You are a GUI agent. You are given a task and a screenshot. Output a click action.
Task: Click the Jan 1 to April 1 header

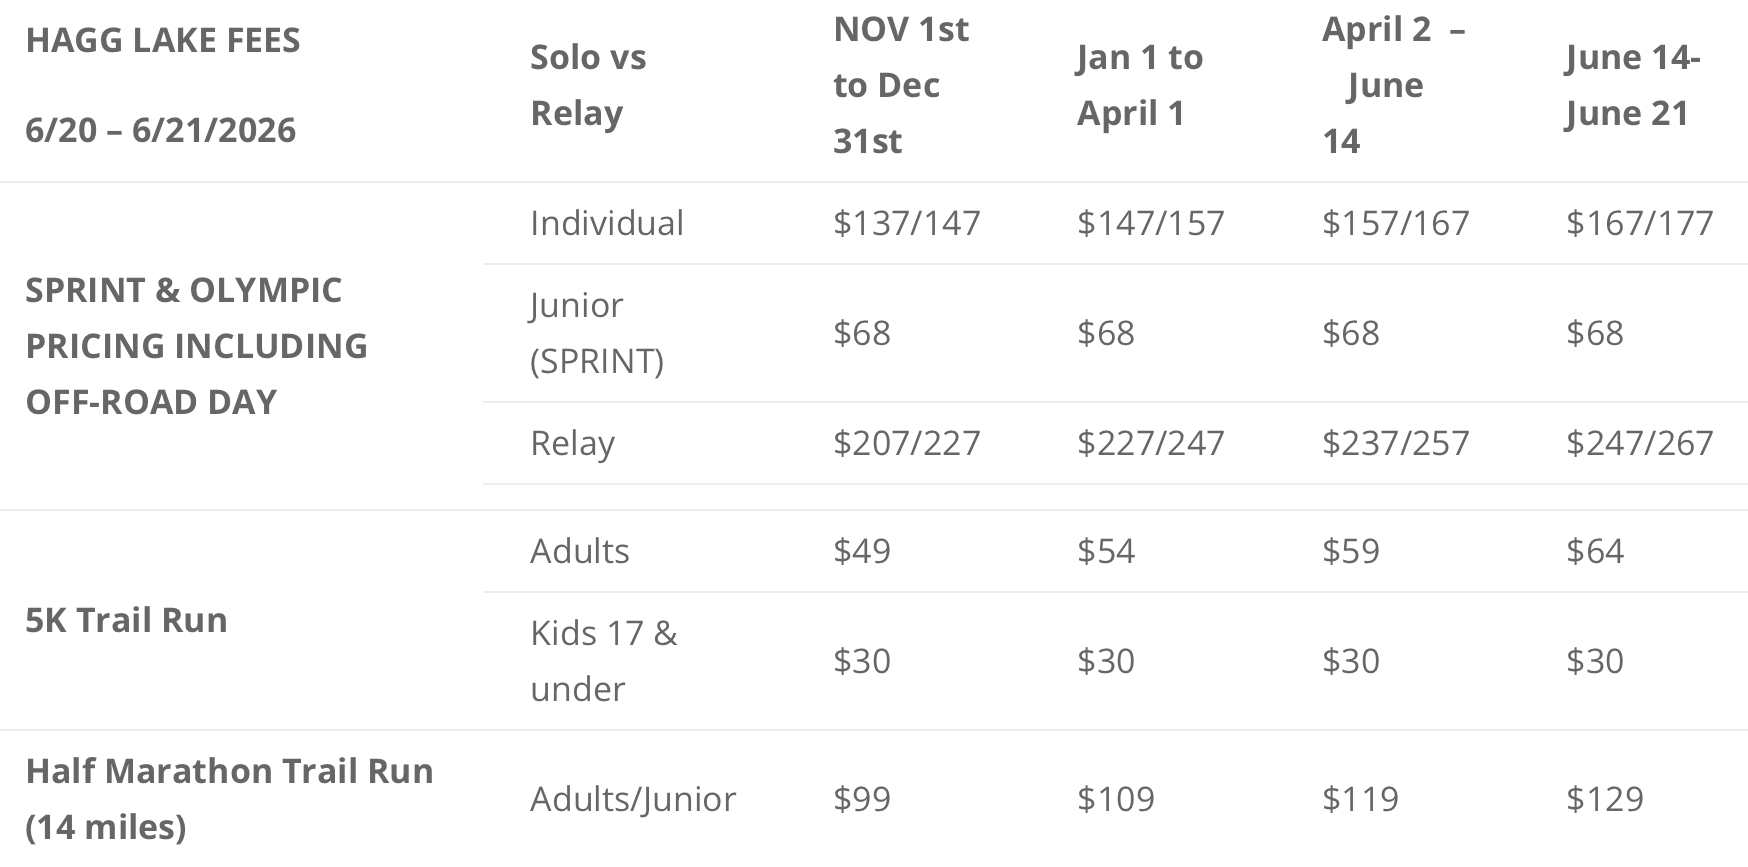tap(1139, 85)
